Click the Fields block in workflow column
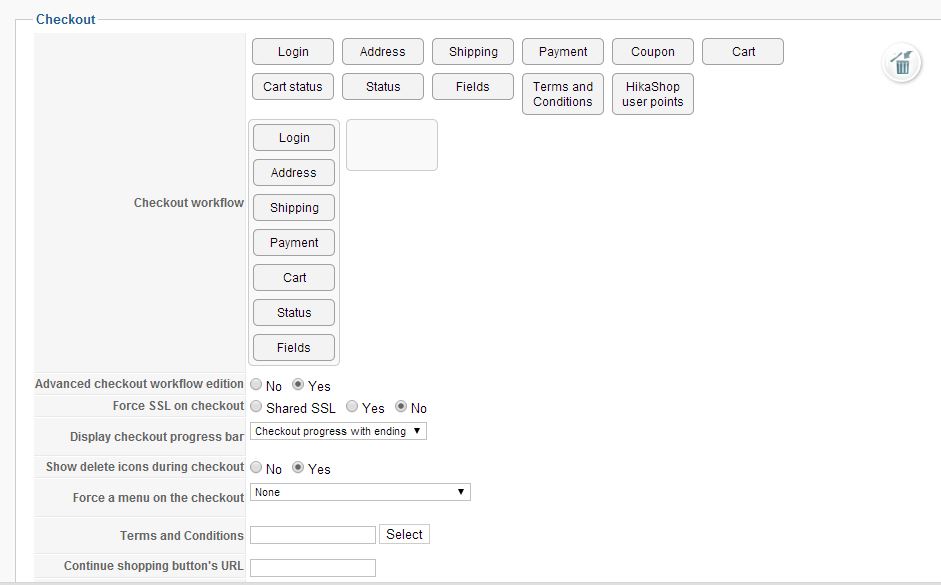The width and height of the screenshot is (941, 585). click(294, 348)
